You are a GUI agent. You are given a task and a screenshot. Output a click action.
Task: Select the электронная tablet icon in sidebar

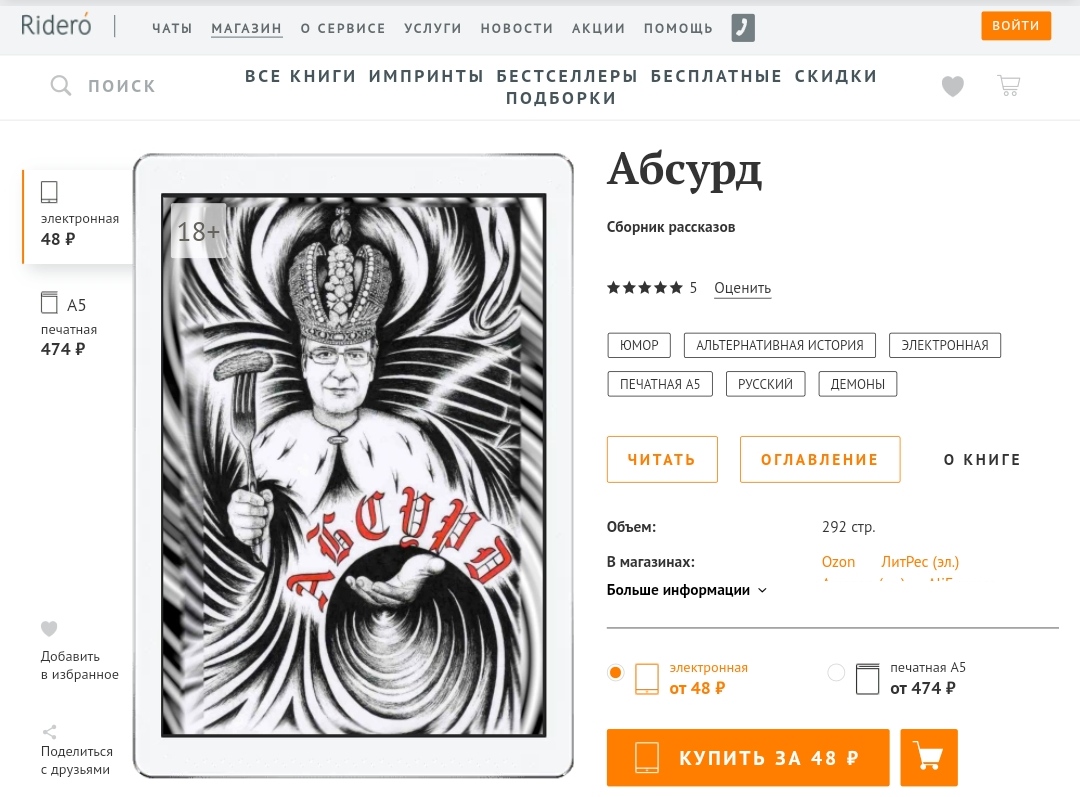[49, 192]
